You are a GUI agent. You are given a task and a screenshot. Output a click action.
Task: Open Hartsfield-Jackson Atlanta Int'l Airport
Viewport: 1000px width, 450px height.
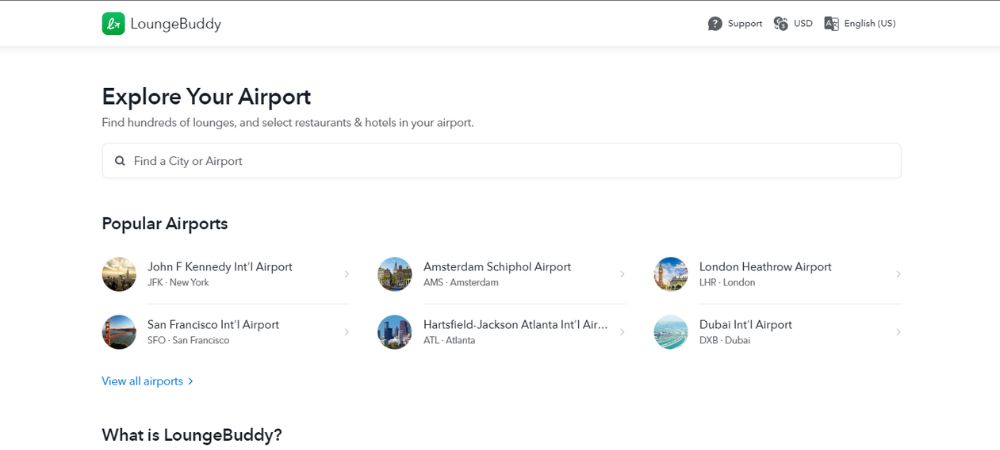pyautogui.click(x=515, y=325)
